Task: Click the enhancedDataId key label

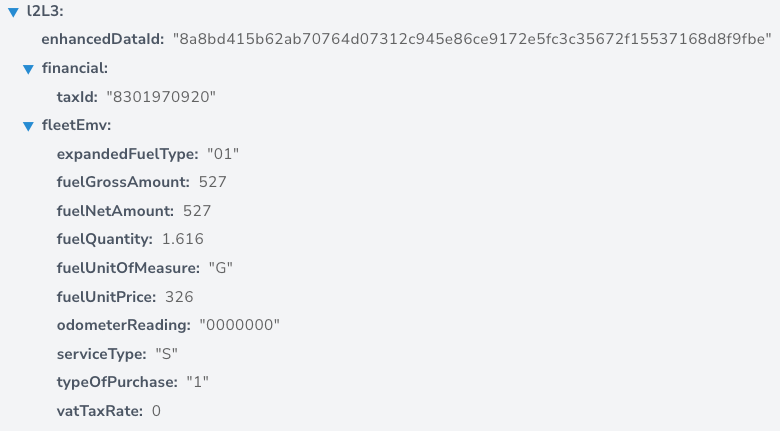Action: [x=102, y=39]
